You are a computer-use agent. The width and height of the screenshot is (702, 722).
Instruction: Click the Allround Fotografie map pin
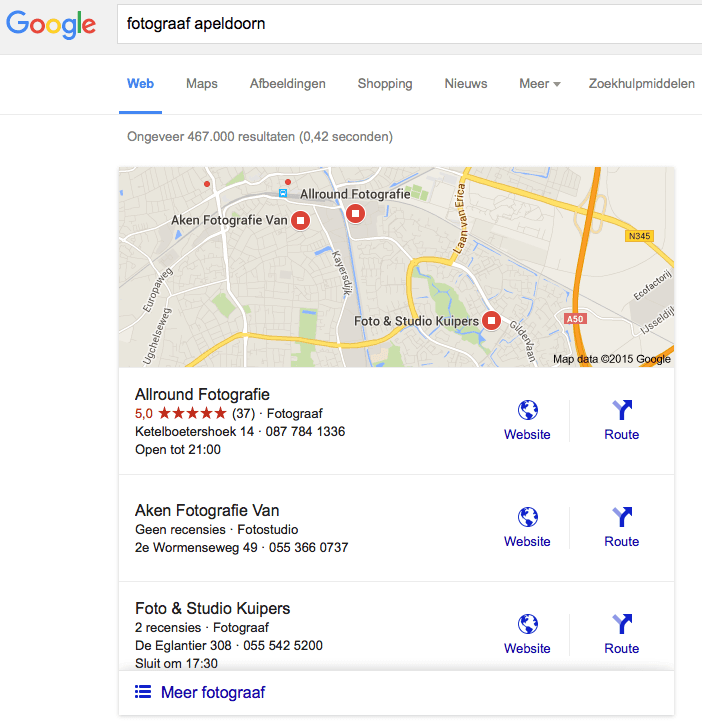356,213
